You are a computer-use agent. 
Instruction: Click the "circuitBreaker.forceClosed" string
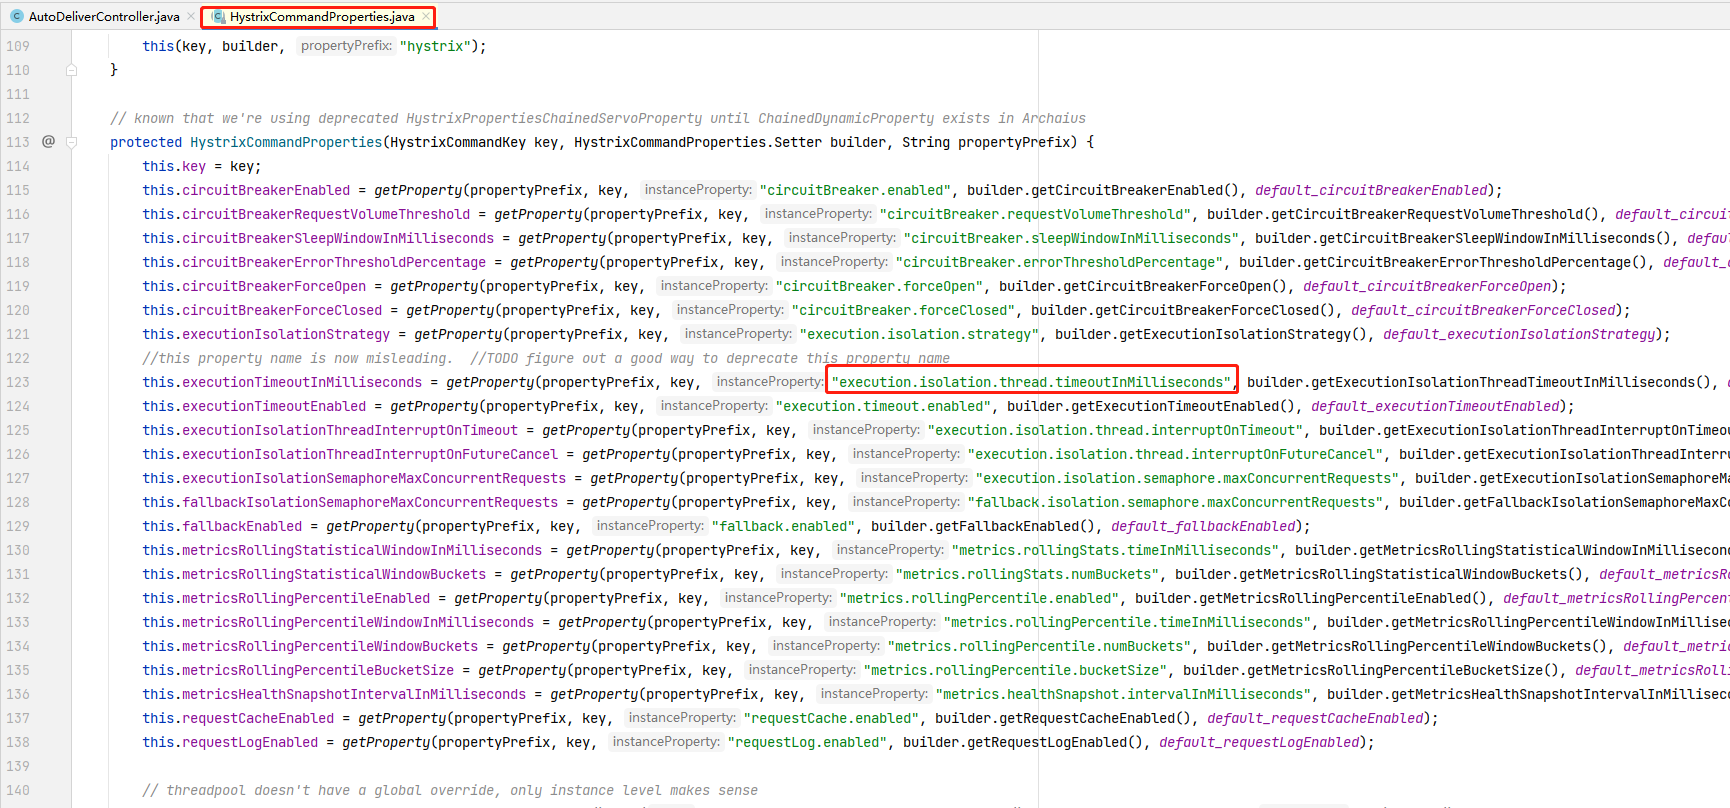pos(903,310)
